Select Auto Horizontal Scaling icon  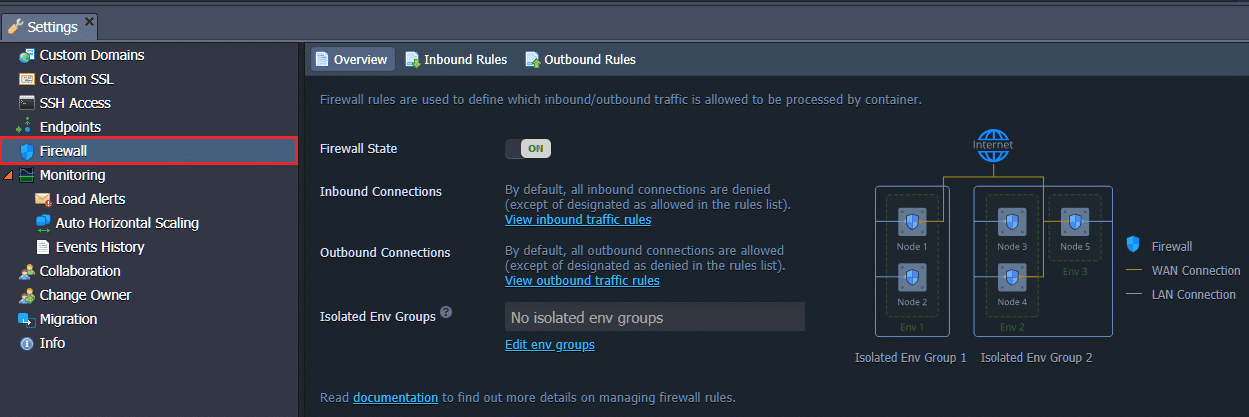tap(43, 223)
